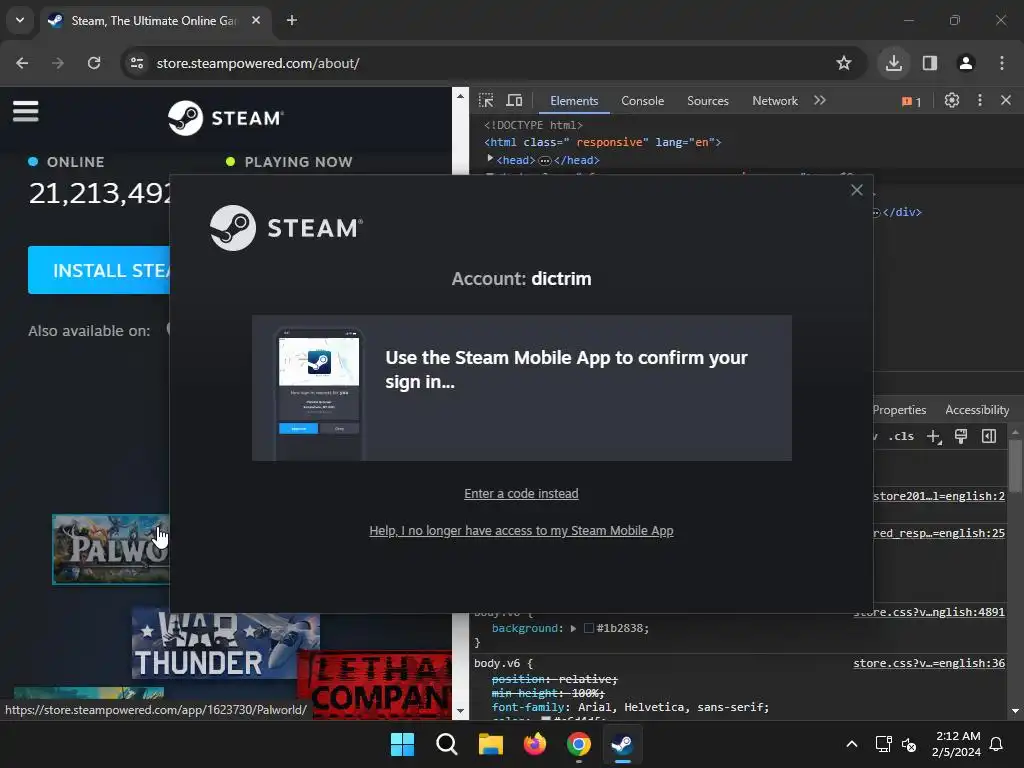1024x768 pixels.
Task: Open the Lethal Company game thumbnail
Action: click(x=374, y=684)
